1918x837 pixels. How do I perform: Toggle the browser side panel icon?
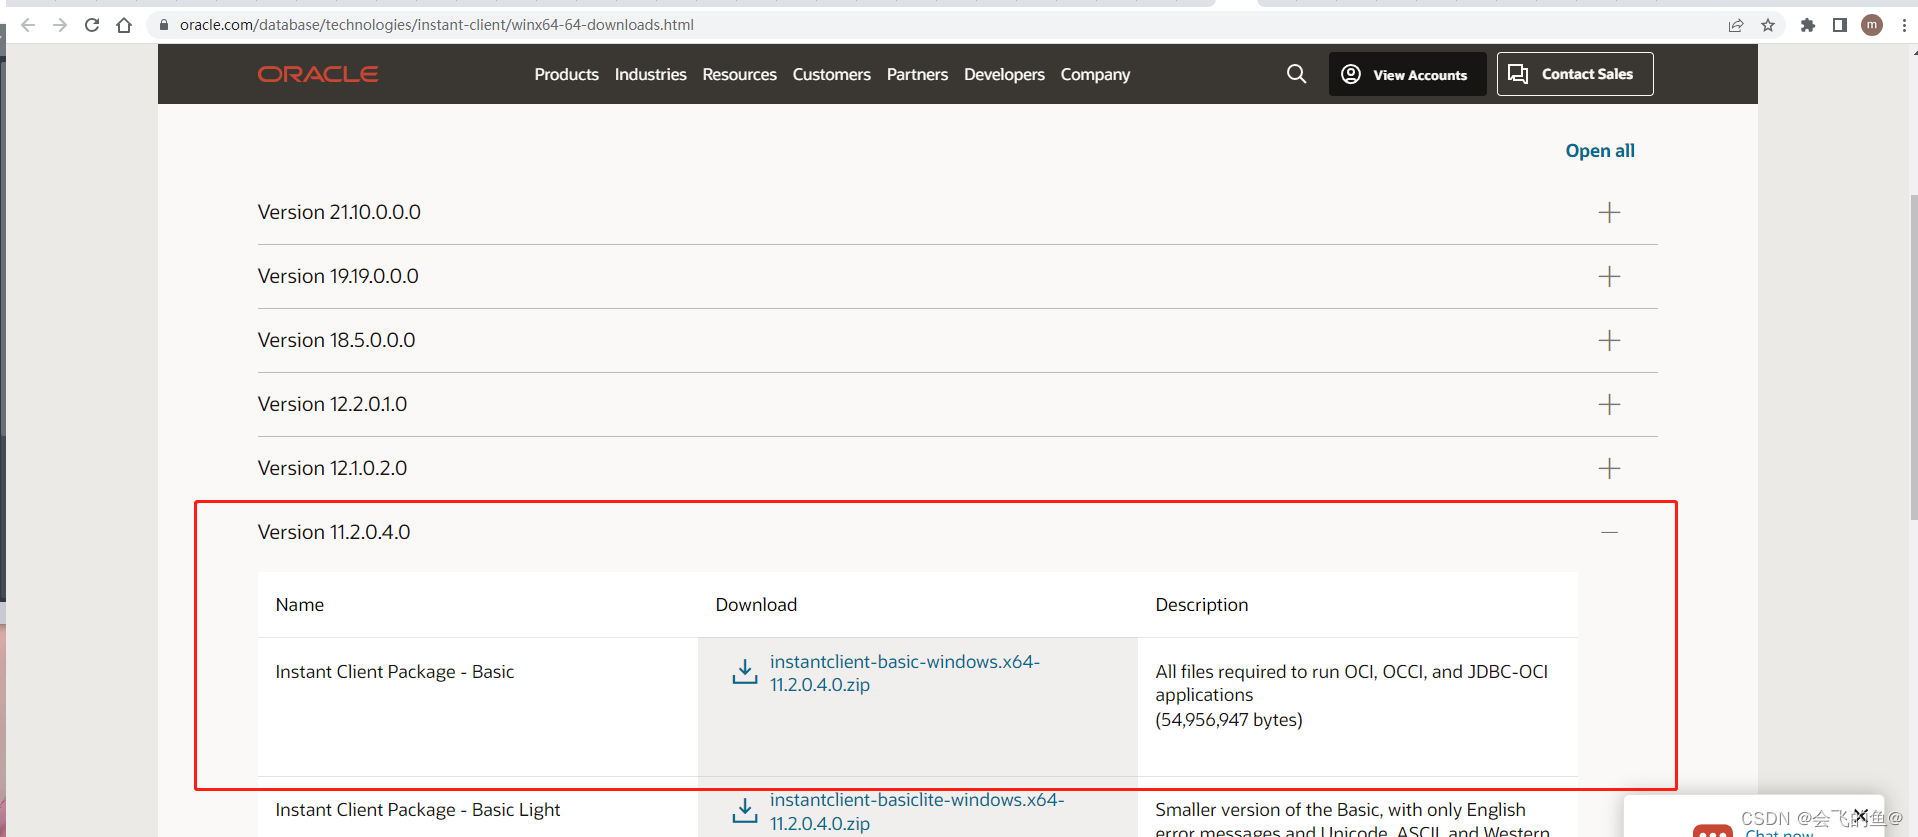[1840, 25]
